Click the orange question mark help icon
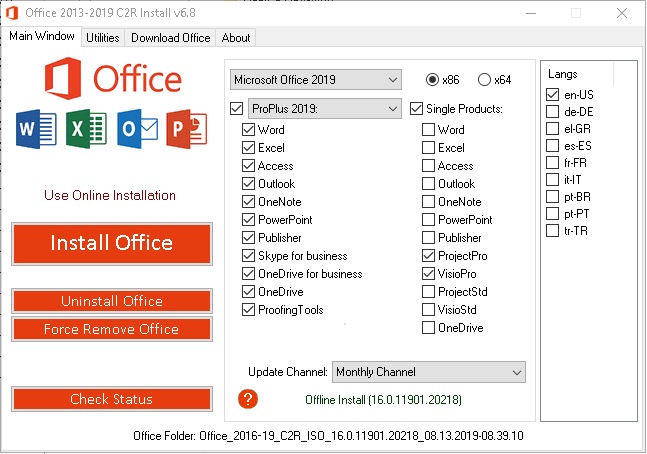The height and width of the screenshot is (454, 647). [x=248, y=399]
